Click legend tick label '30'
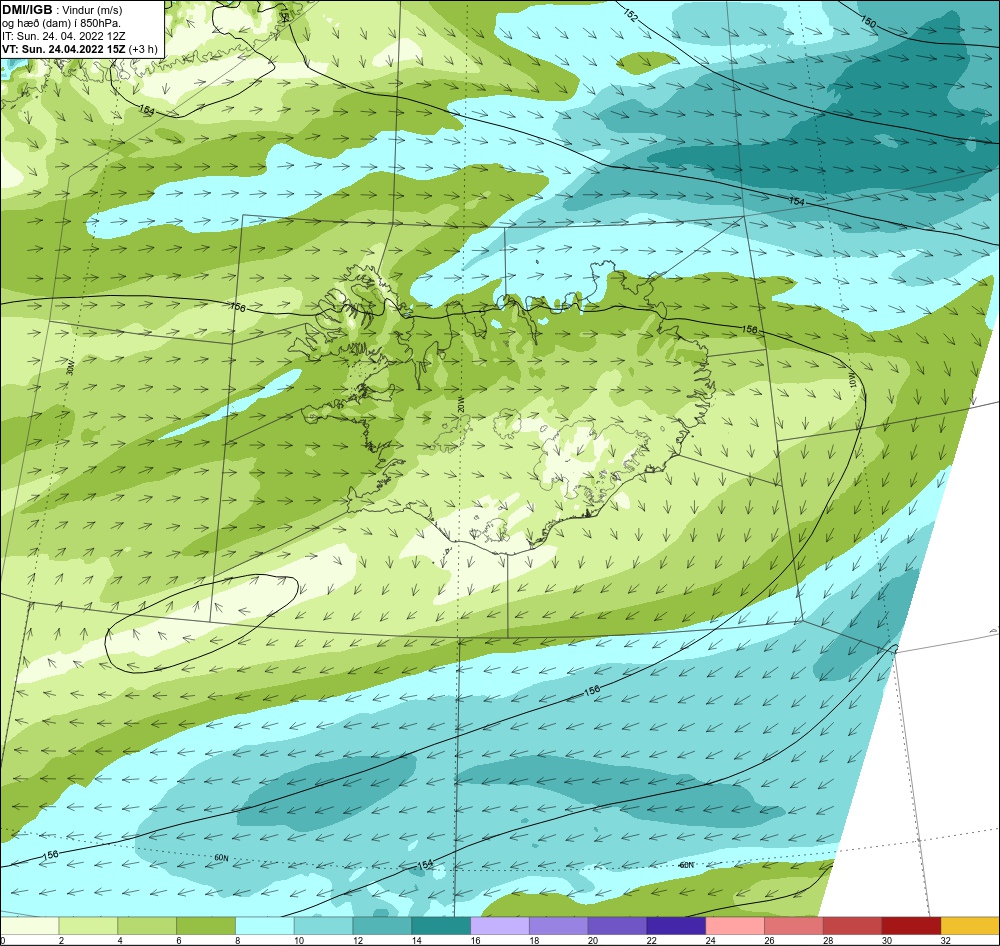The height and width of the screenshot is (946, 1000). pyautogui.click(x=886, y=940)
